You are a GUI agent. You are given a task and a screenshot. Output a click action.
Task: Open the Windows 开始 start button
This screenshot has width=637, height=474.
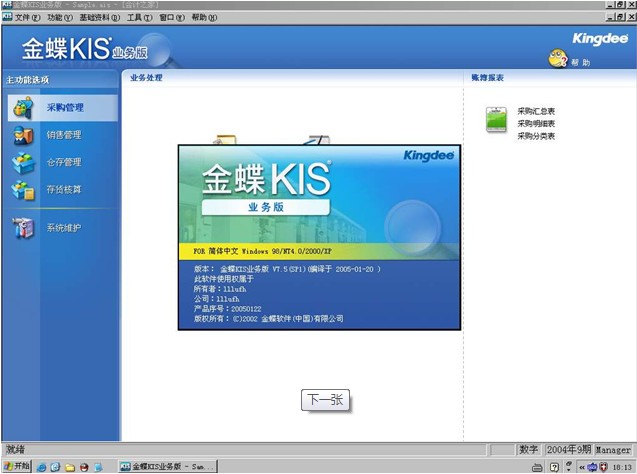(17, 466)
